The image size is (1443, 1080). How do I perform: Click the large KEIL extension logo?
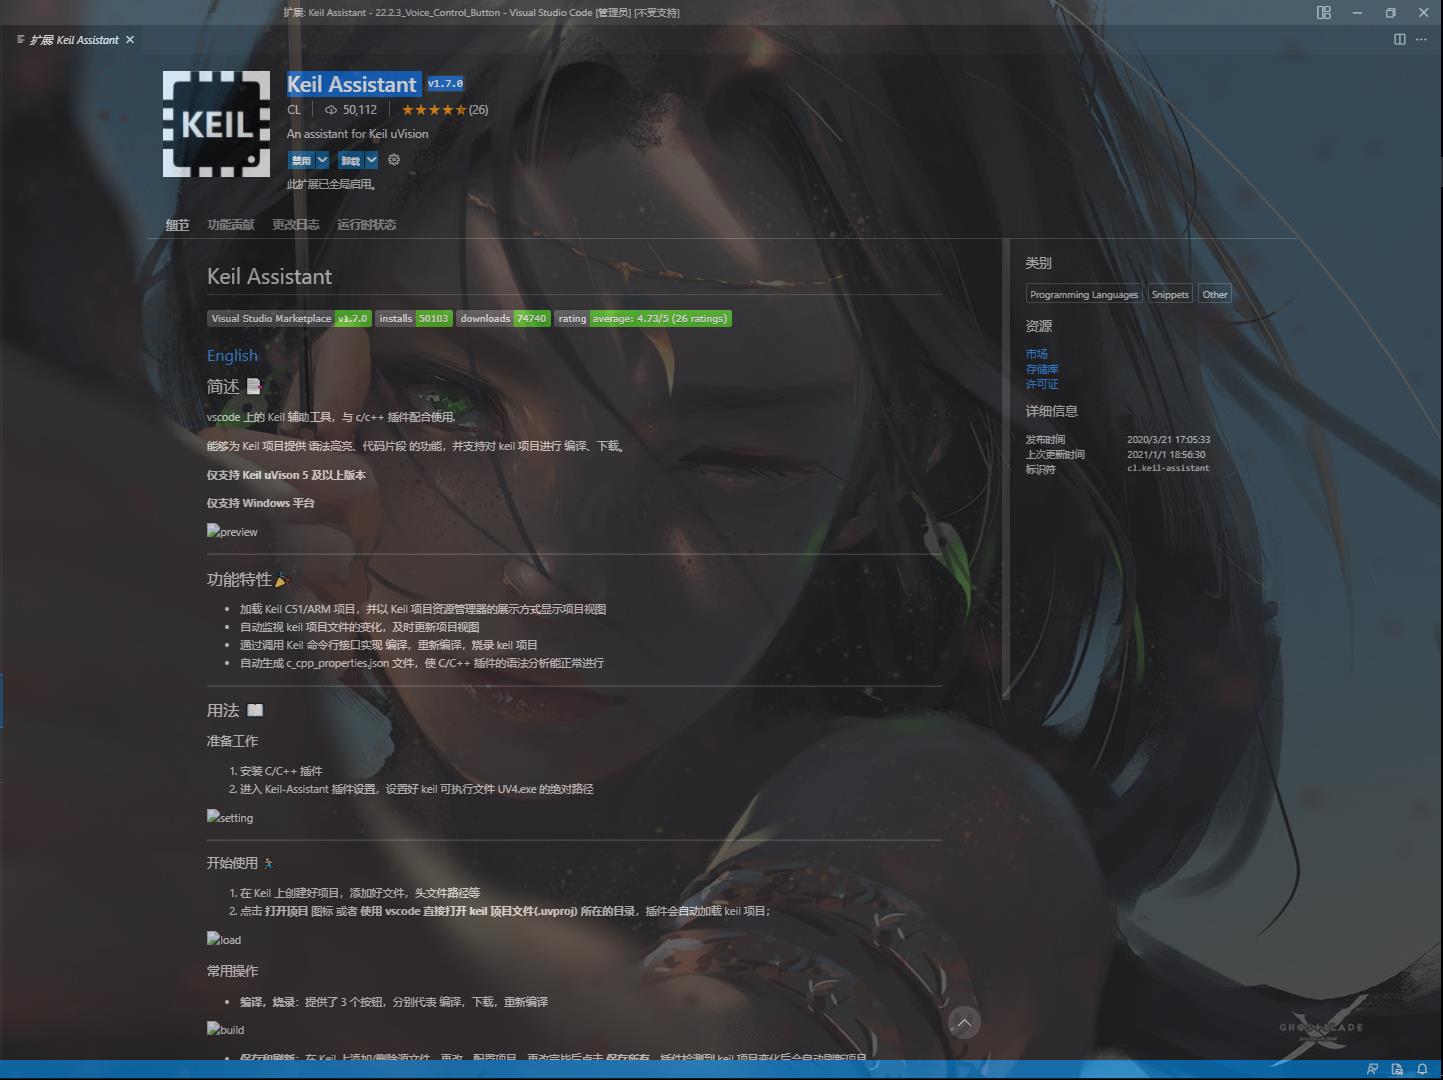pyautogui.click(x=216, y=124)
